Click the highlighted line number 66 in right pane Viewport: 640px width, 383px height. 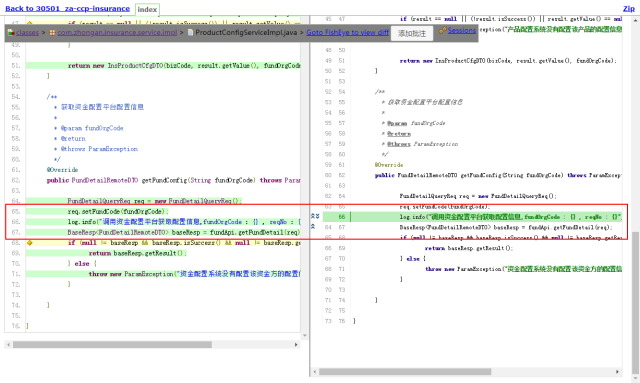(x=342, y=217)
